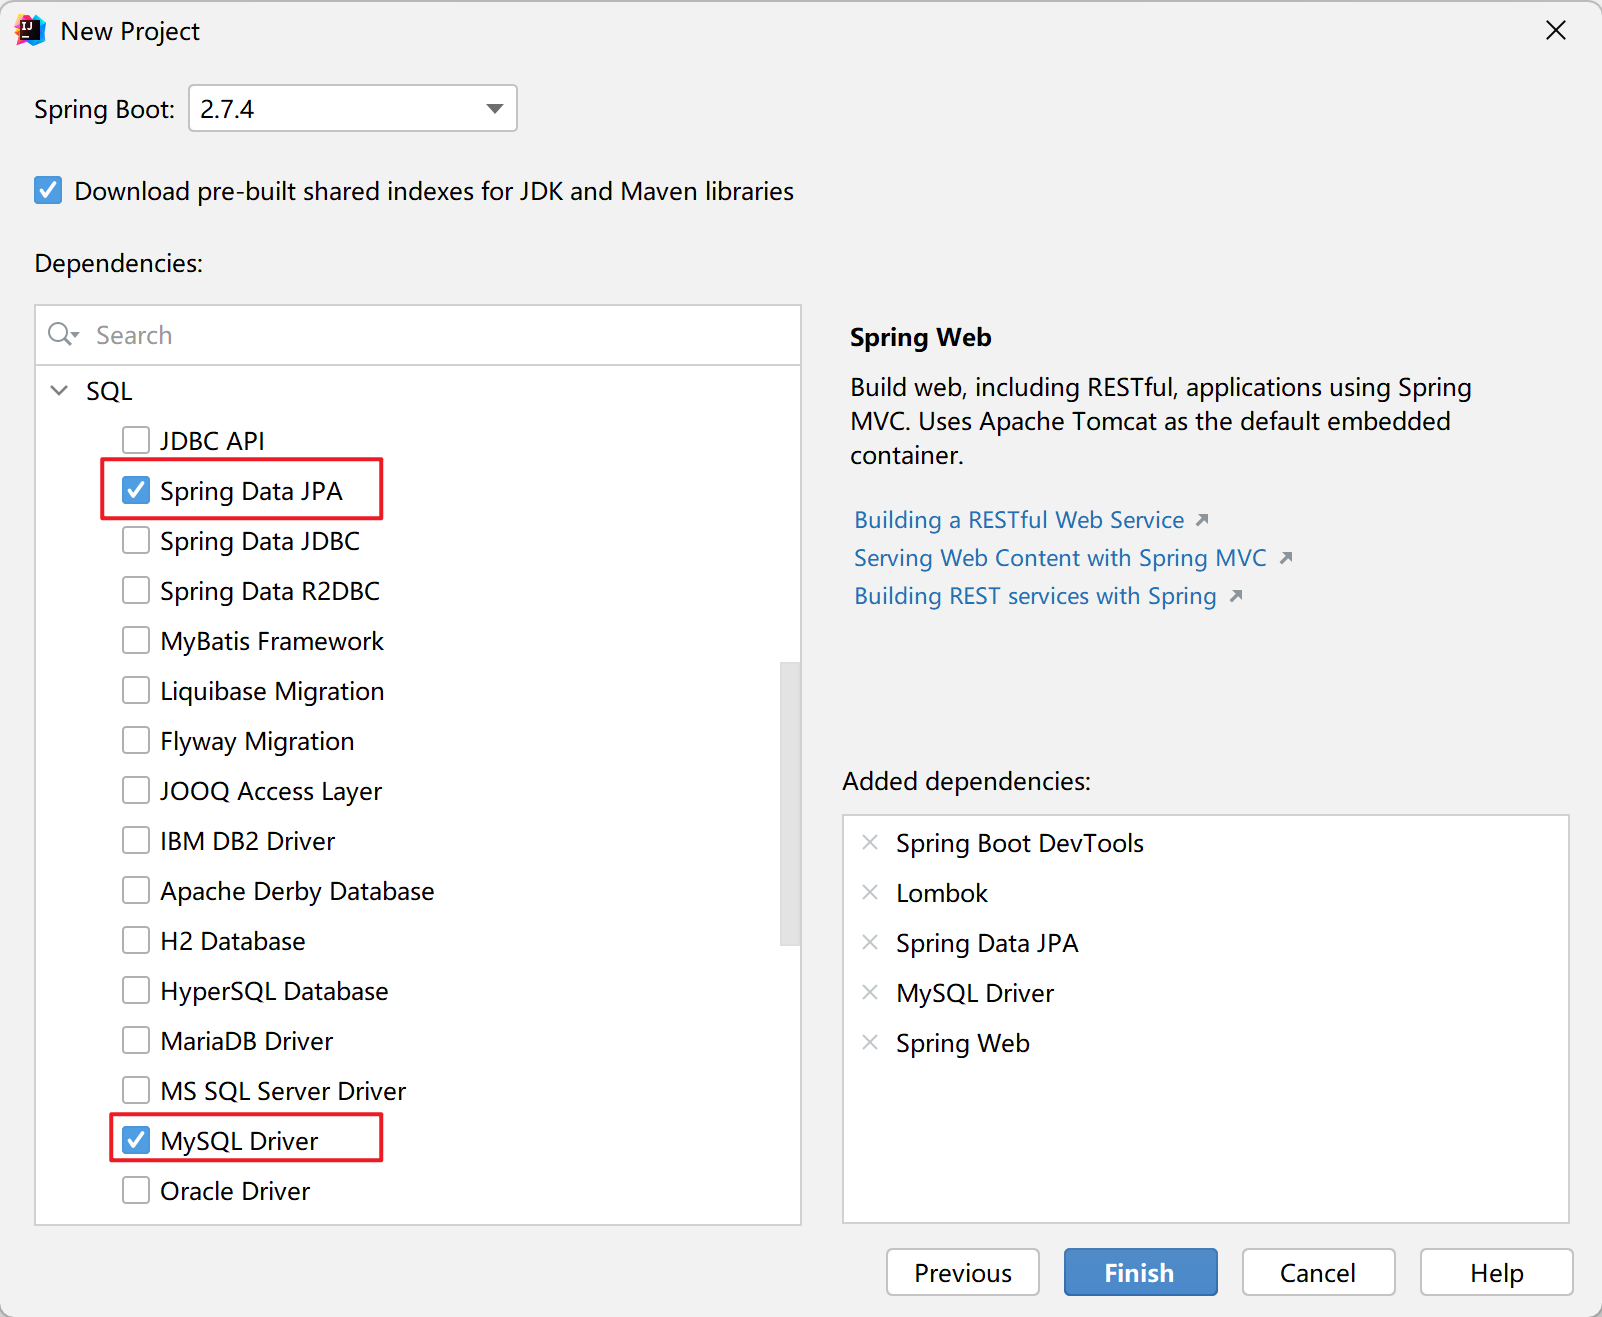
Task: Select the SQL category label
Action: [x=109, y=391]
